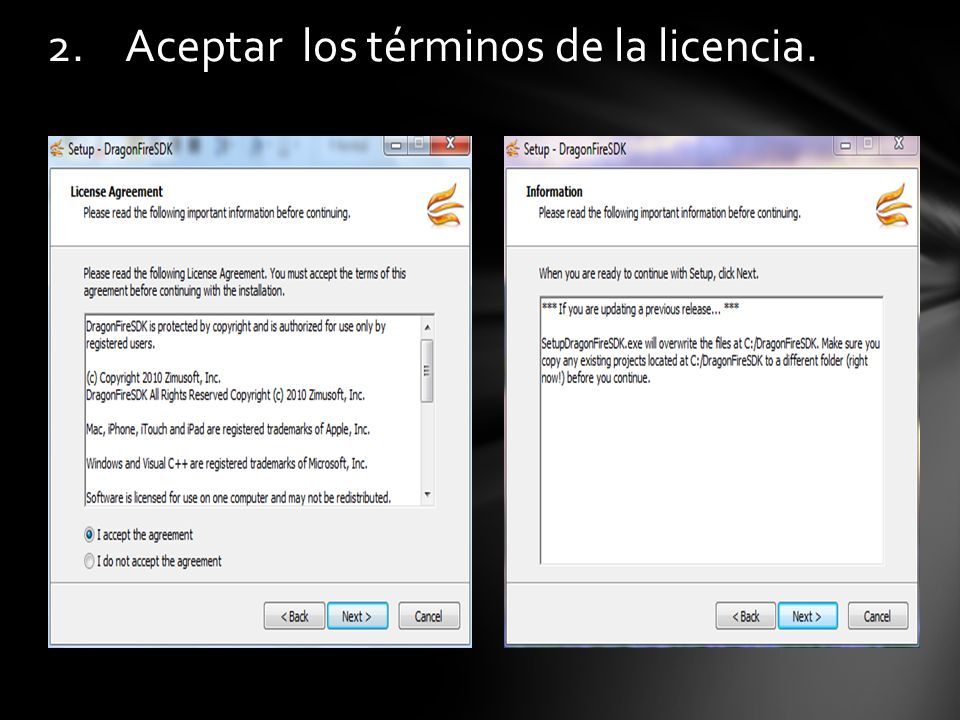Click the disabled maximize button of Information window

(868, 144)
